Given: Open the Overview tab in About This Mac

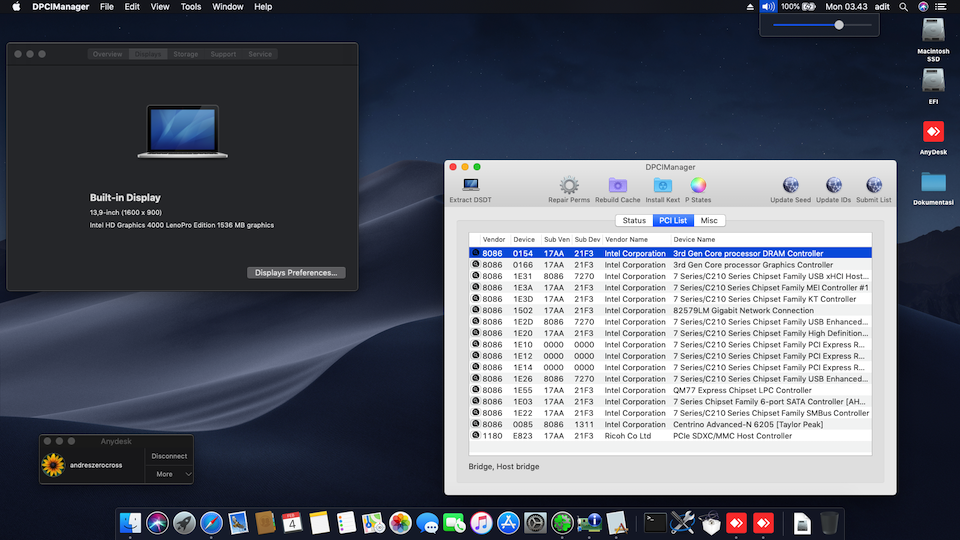Looking at the screenshot, I should (107, 54).
